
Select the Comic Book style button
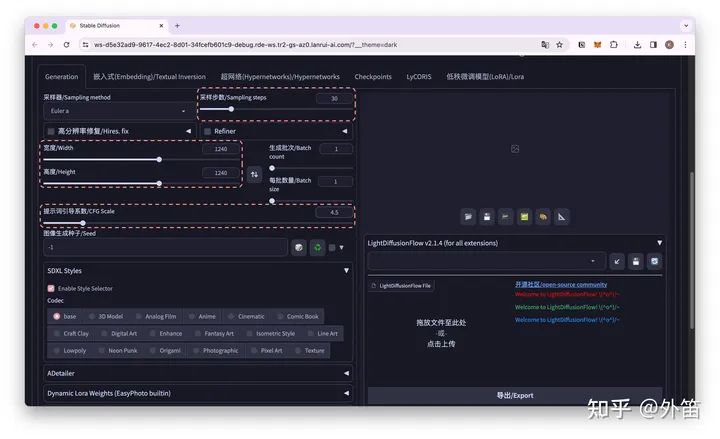point(298,316)
